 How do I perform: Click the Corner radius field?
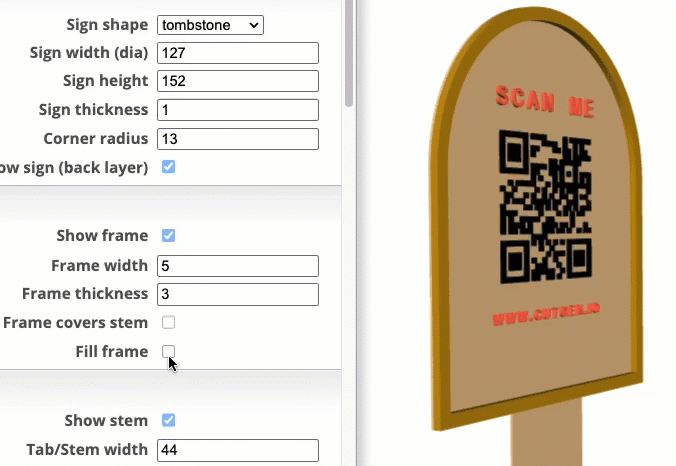point(238,139)
